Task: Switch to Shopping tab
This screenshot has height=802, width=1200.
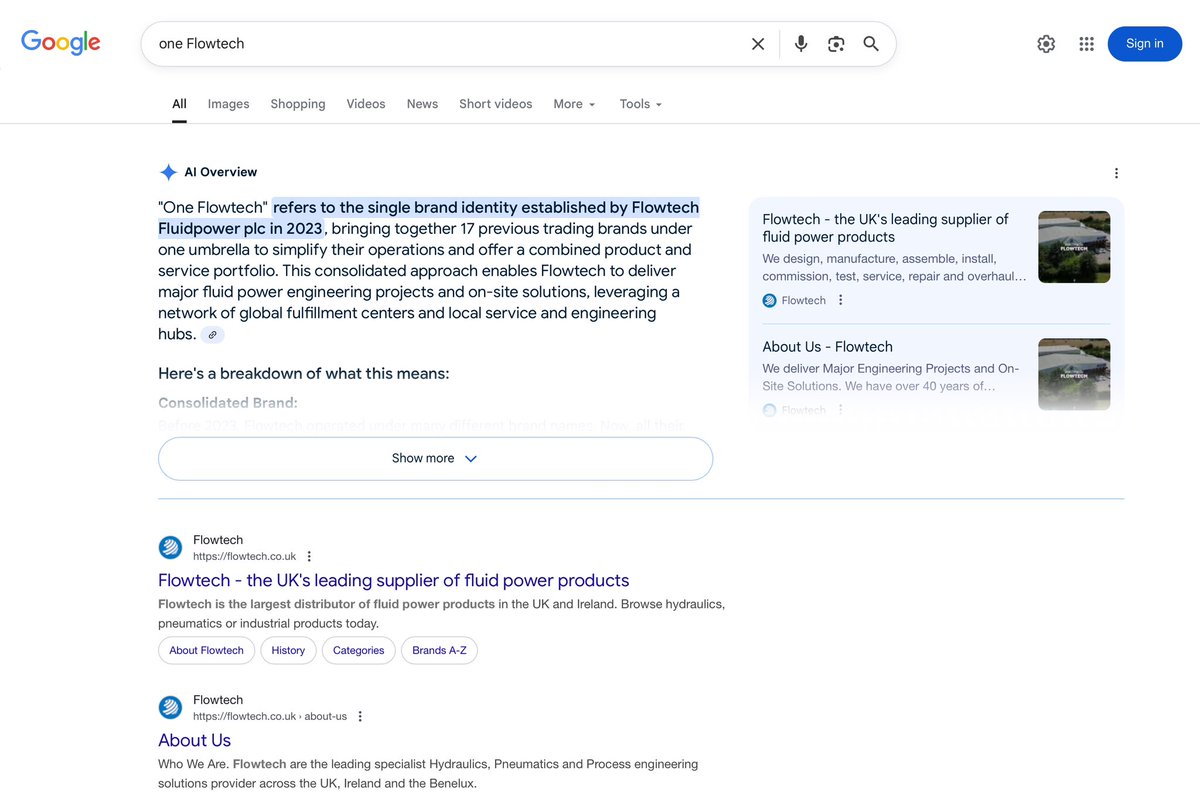Action: pos(298,104)
